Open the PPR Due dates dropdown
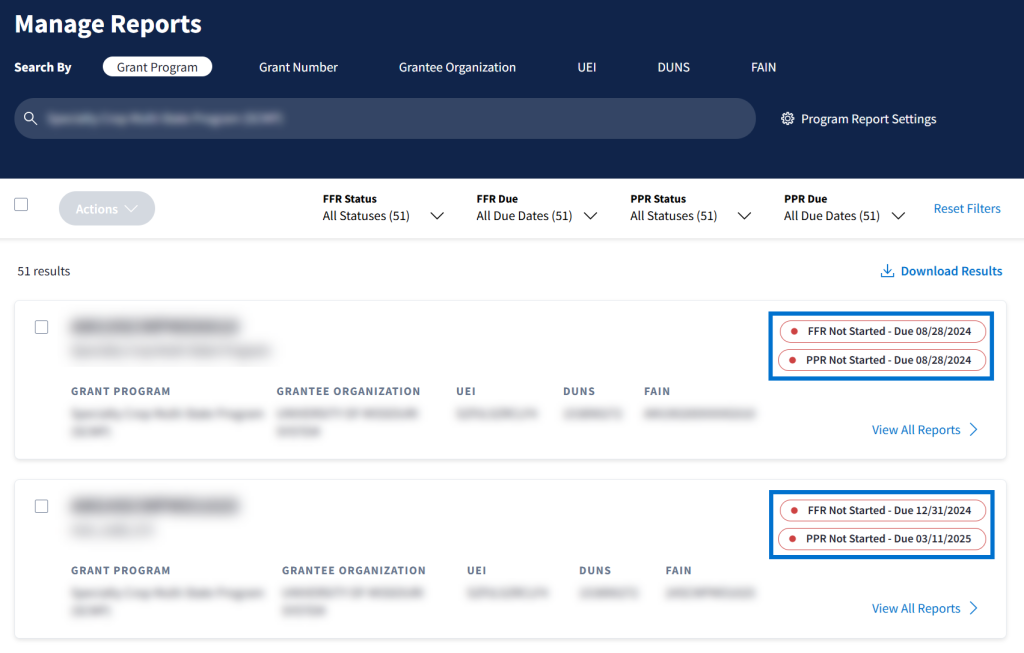 coord(897,216)
